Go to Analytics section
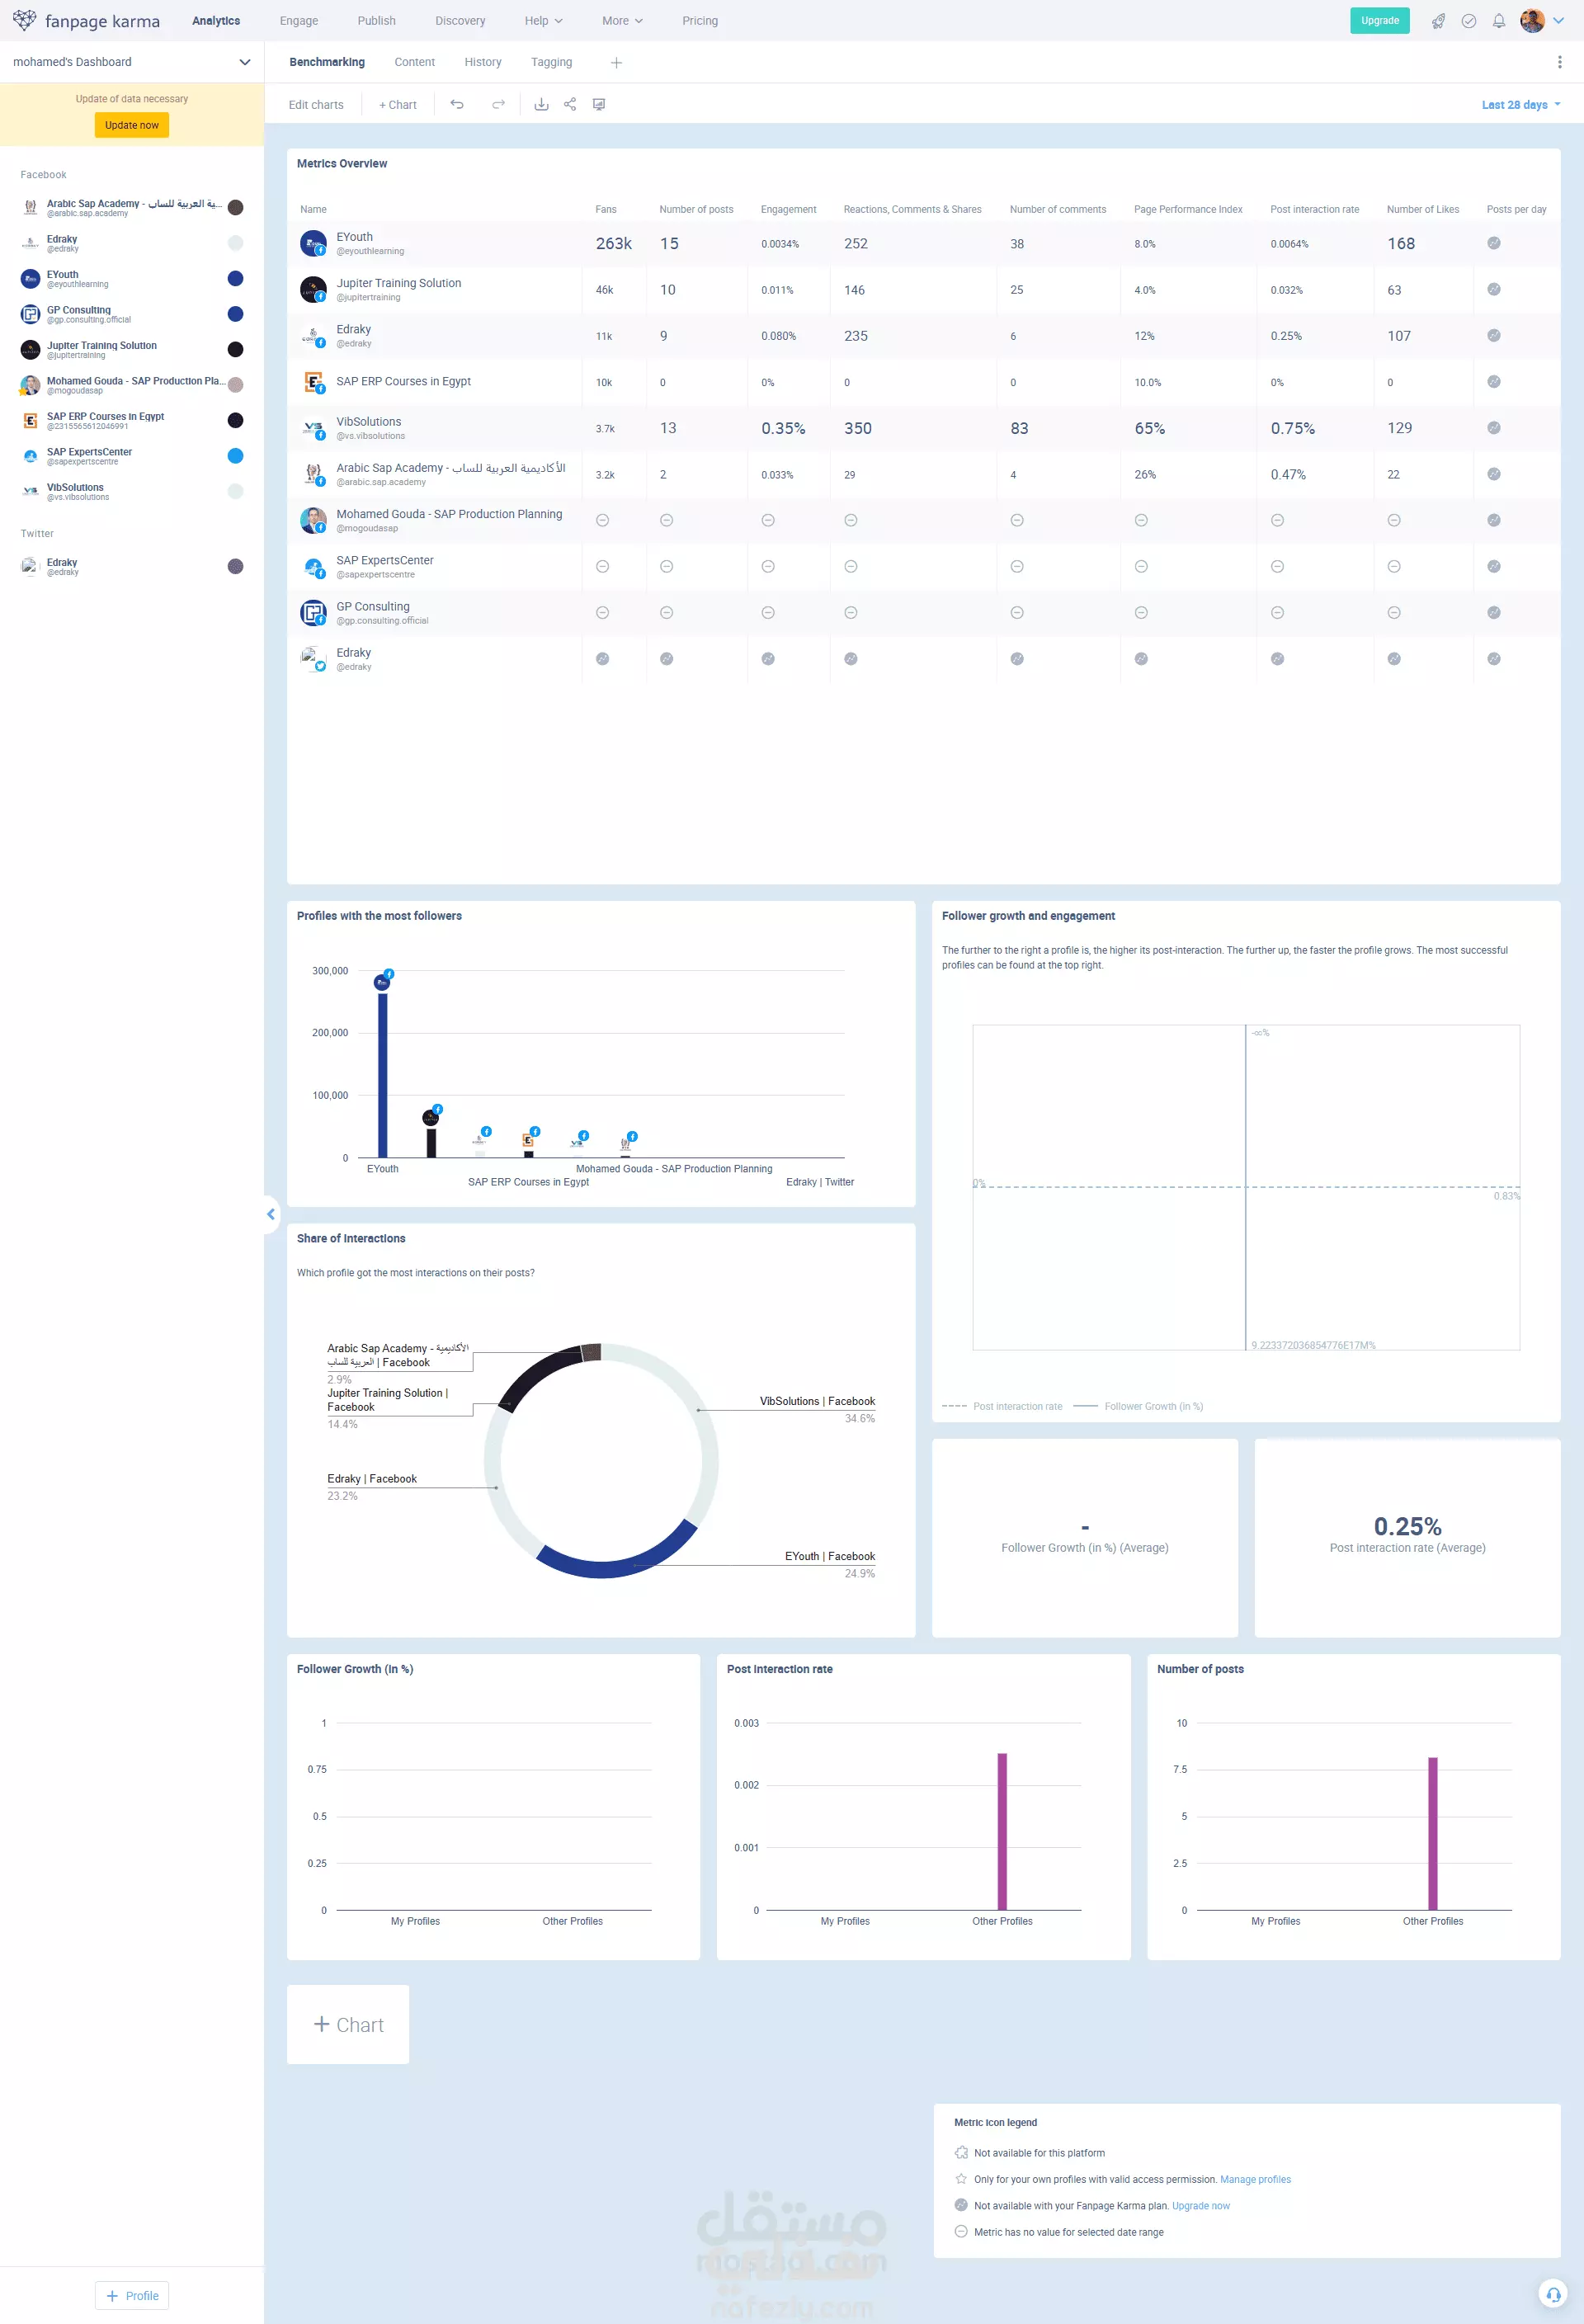 click(216, 21)
